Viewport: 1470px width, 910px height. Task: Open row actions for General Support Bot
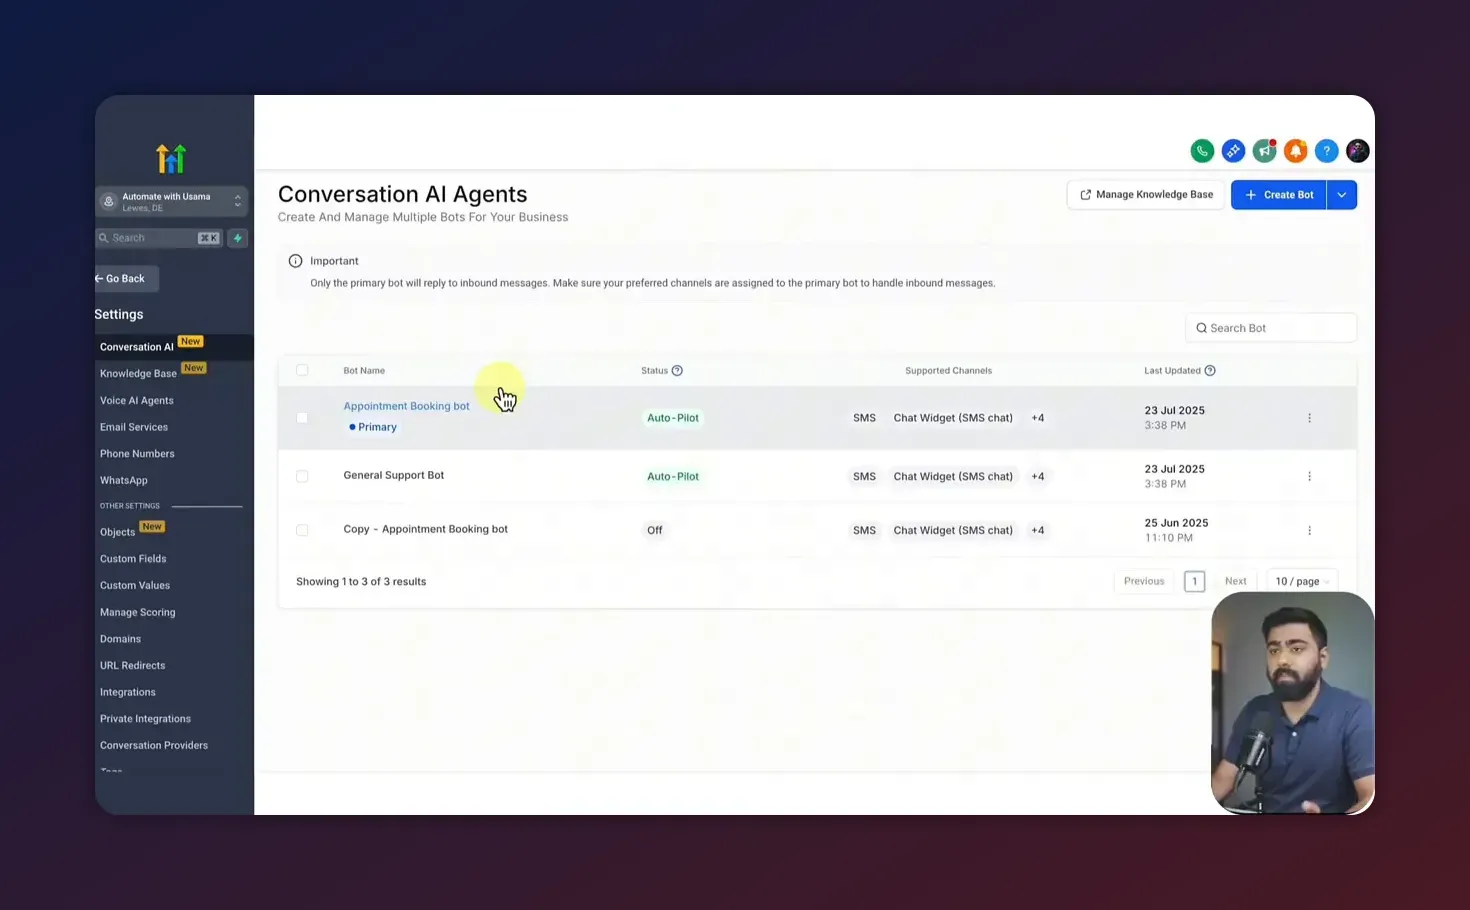(x=1310, y=476)
